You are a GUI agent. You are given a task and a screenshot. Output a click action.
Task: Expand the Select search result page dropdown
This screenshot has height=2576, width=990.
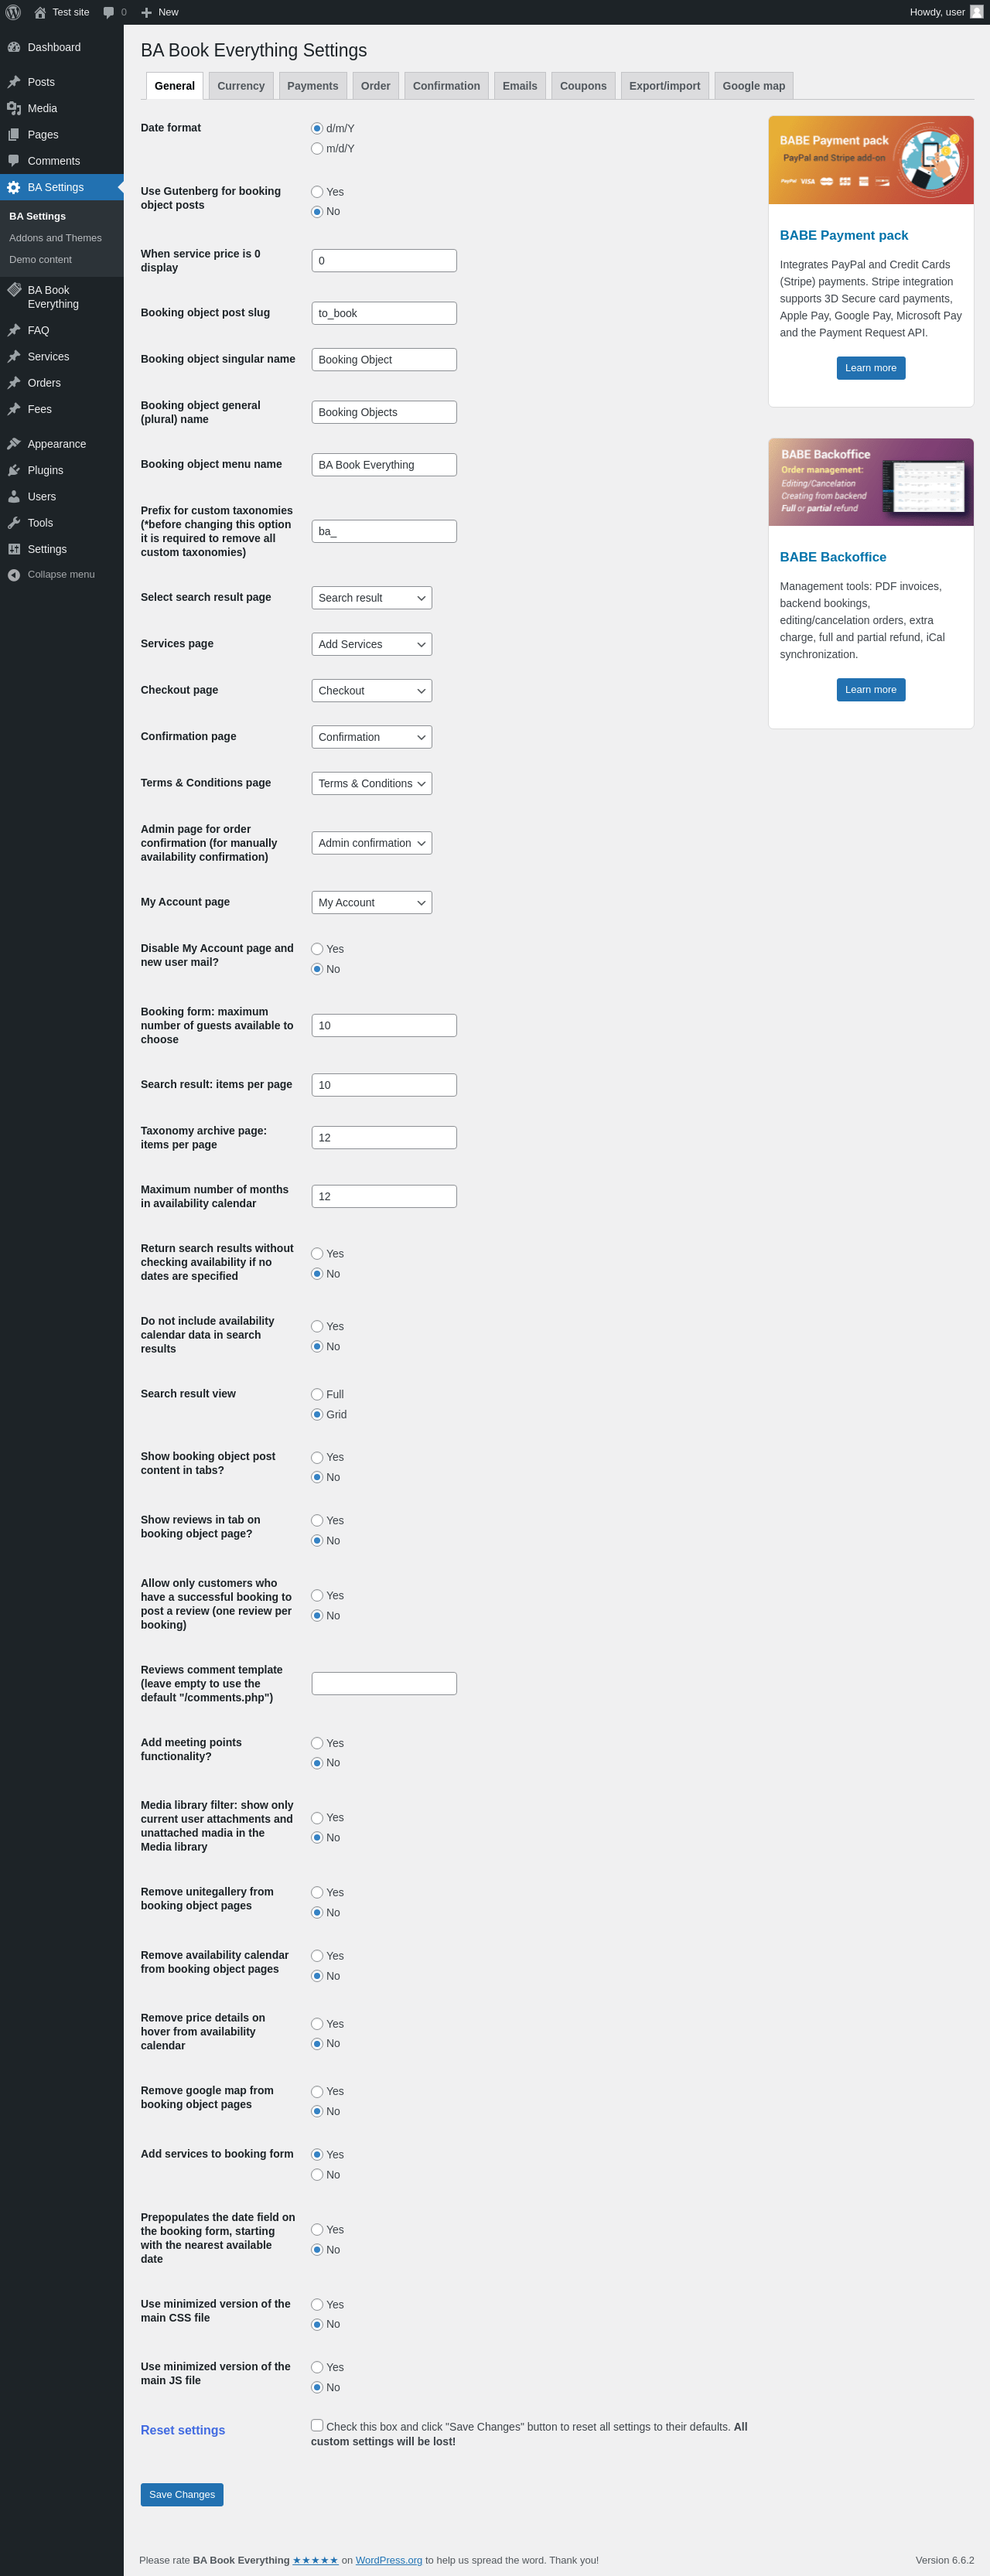coord(371,598)
